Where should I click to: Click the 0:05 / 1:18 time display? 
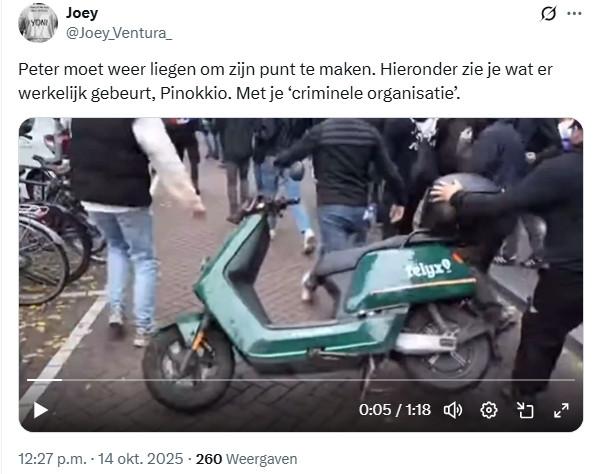(x=395, y=410)
